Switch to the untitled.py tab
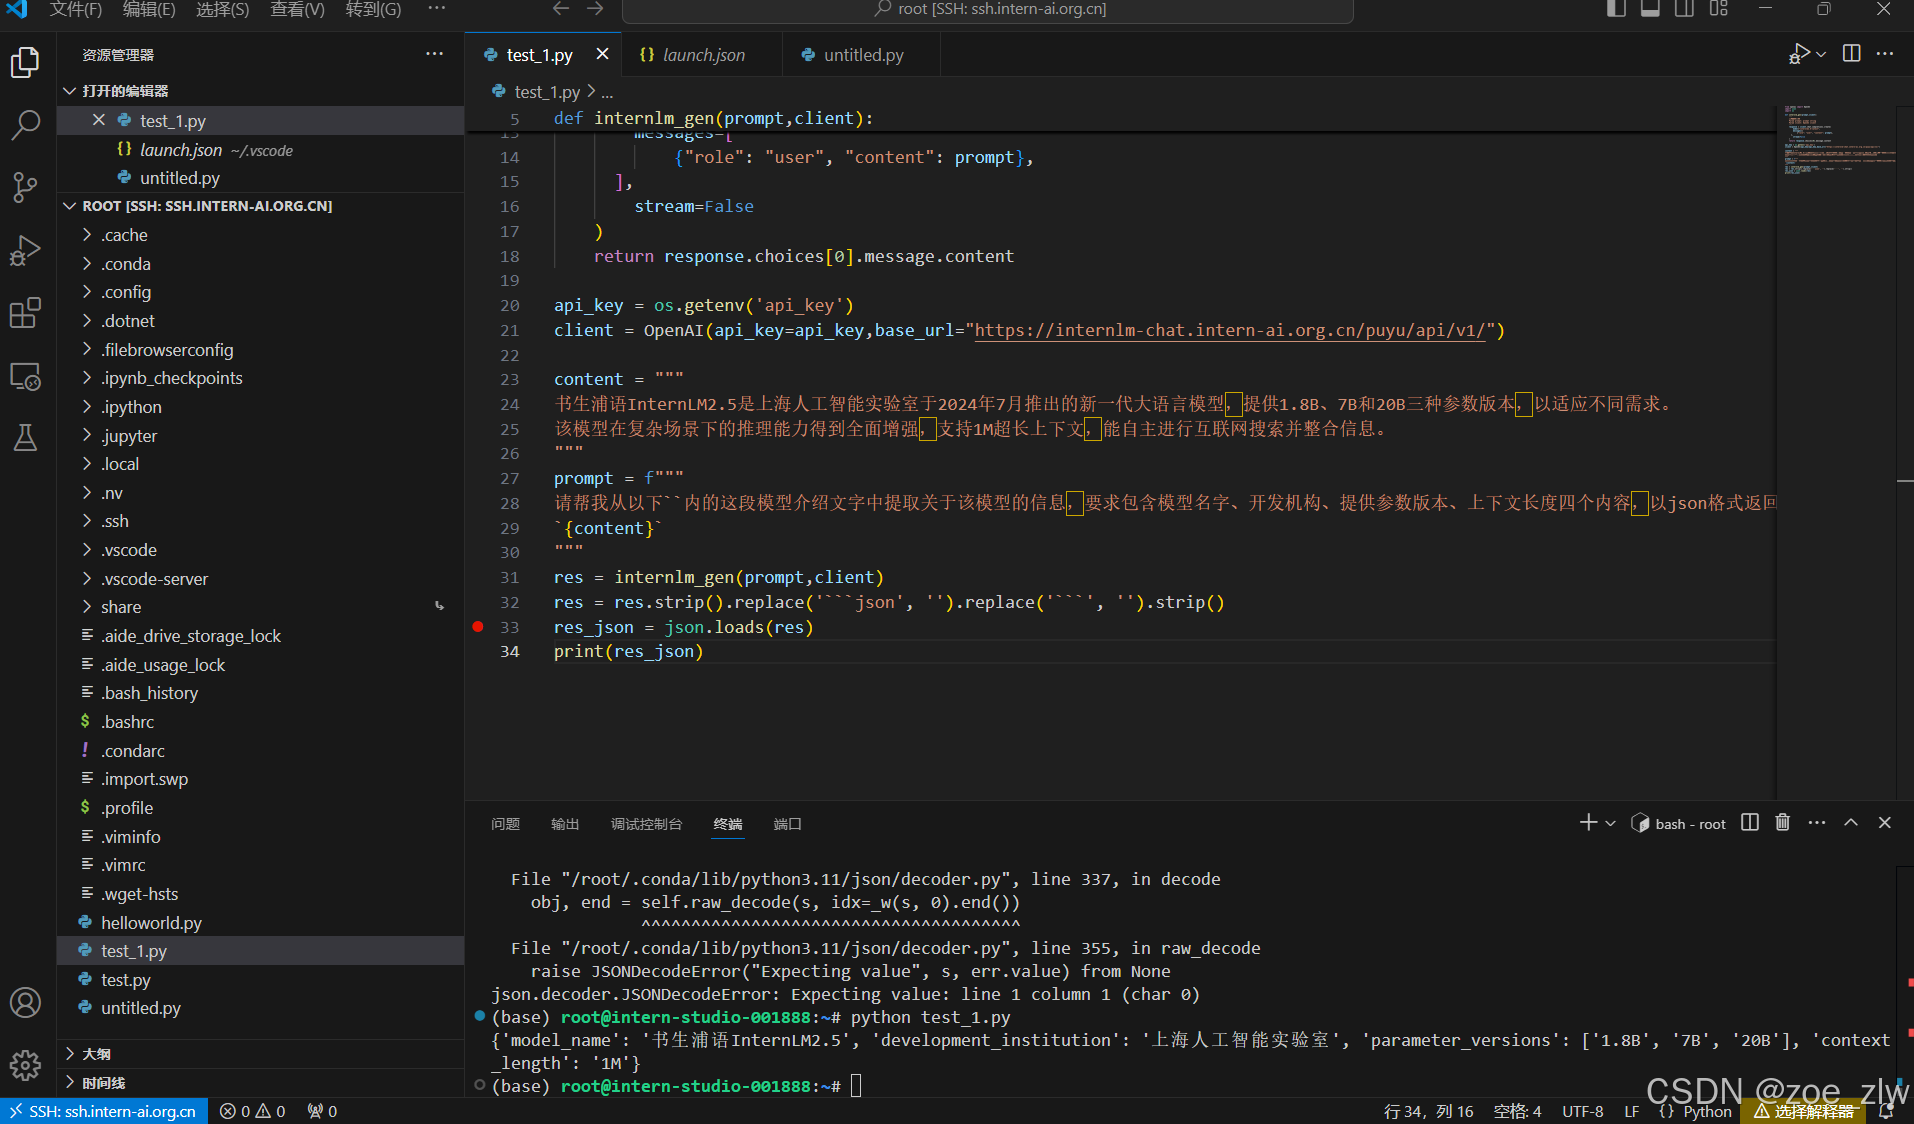Screen dimensions: 1914x1124 862,55
